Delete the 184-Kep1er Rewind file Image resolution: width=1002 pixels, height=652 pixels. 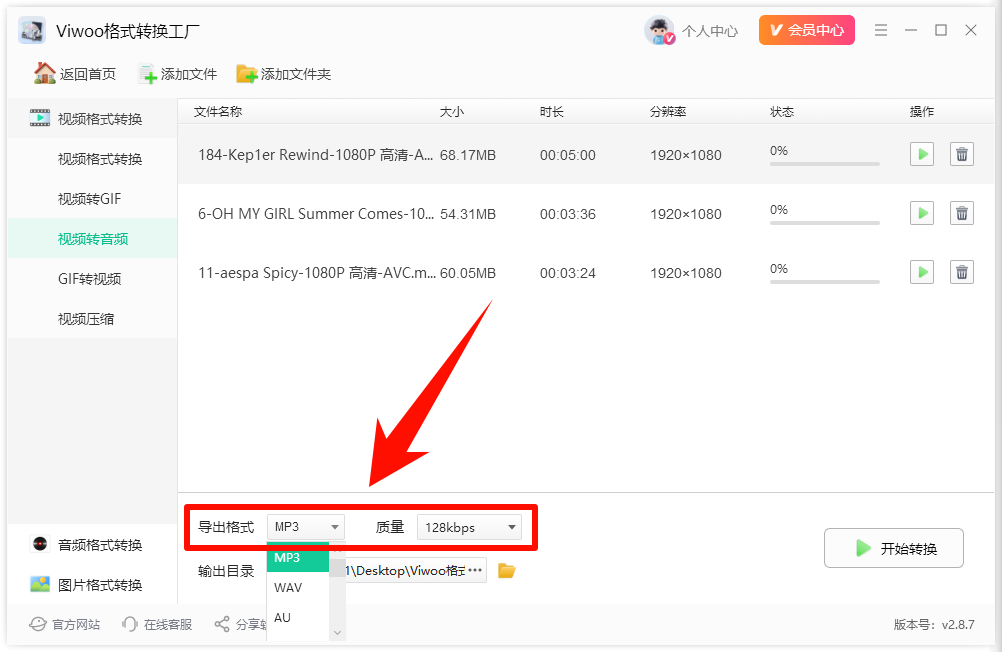click(961, 154)
